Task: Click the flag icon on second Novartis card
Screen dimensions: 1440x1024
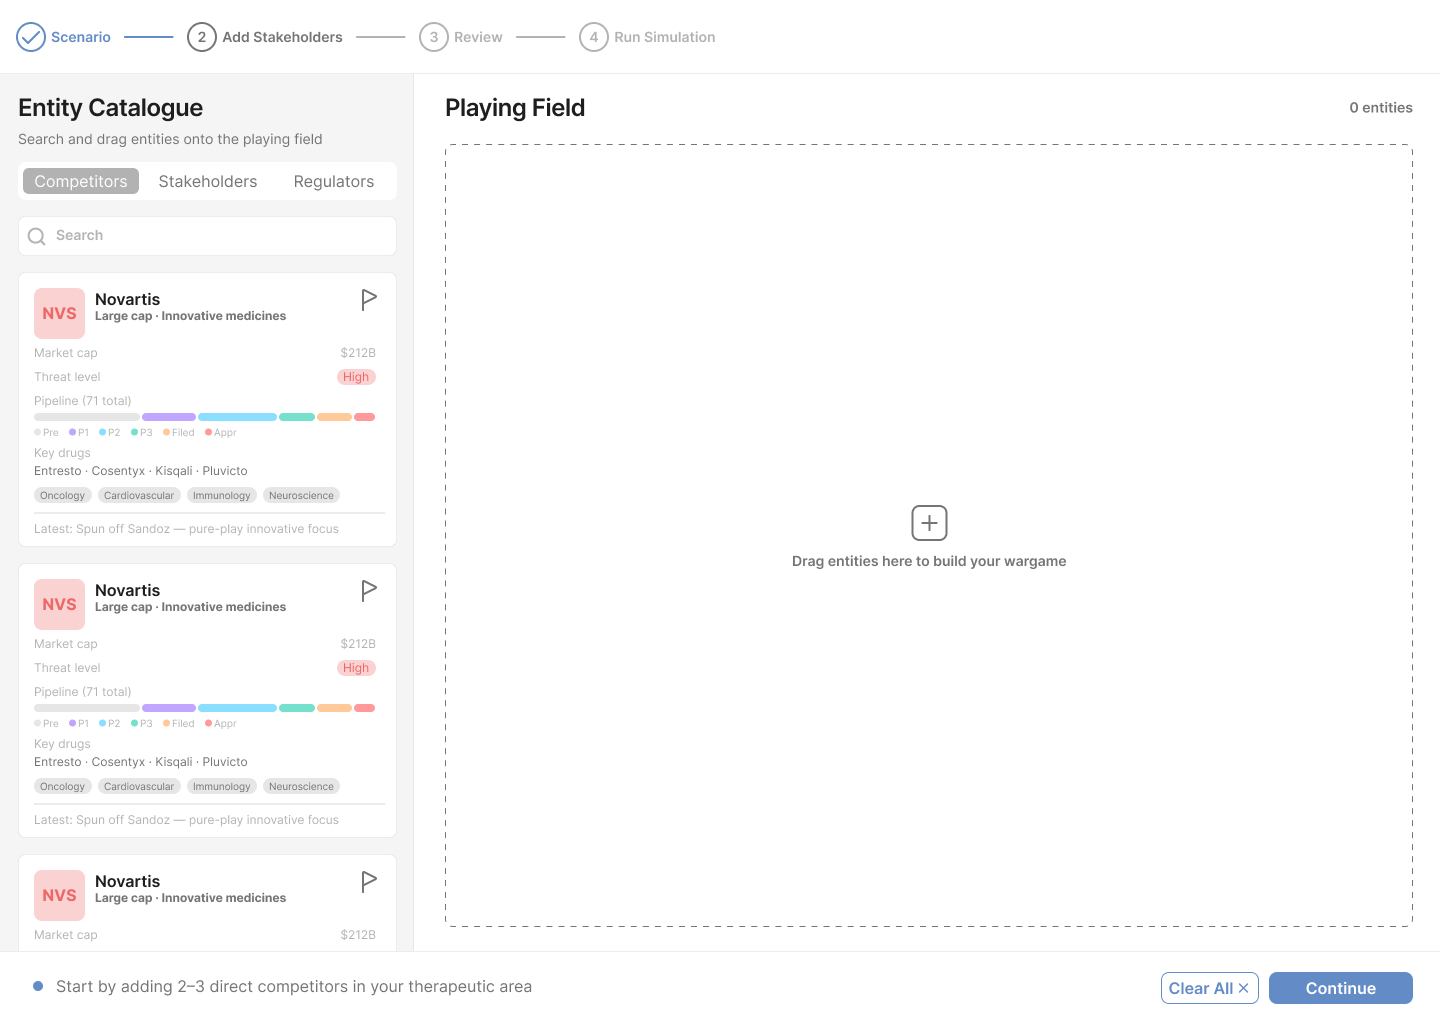Action: tap(369, 590)
